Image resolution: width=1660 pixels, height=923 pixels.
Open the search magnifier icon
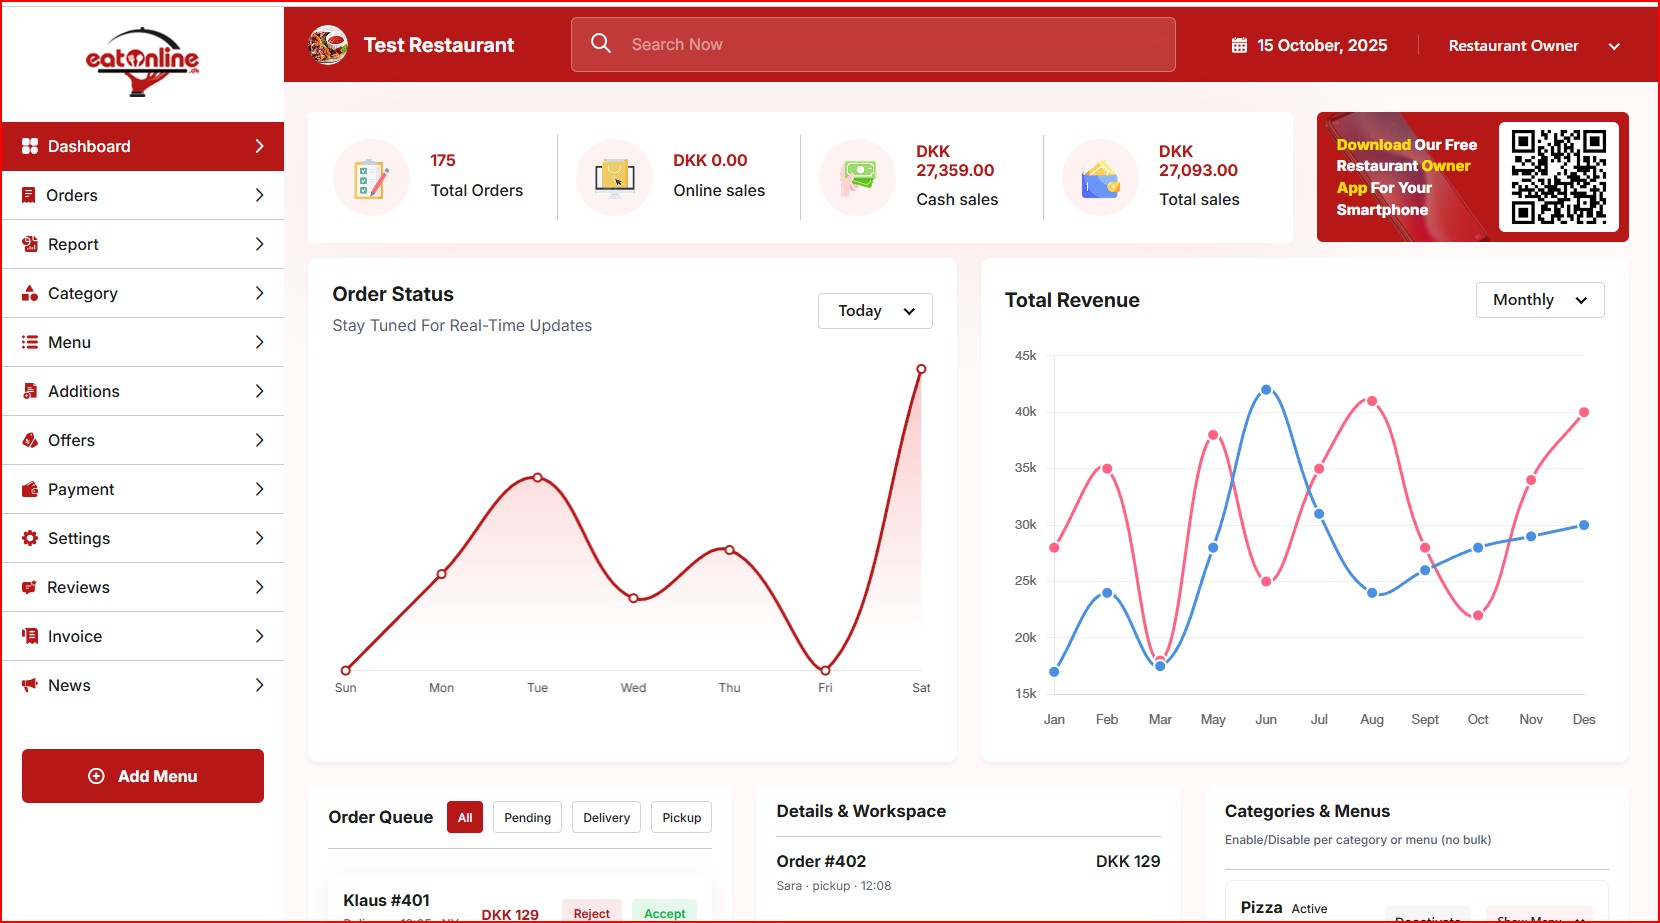[601, 44]
